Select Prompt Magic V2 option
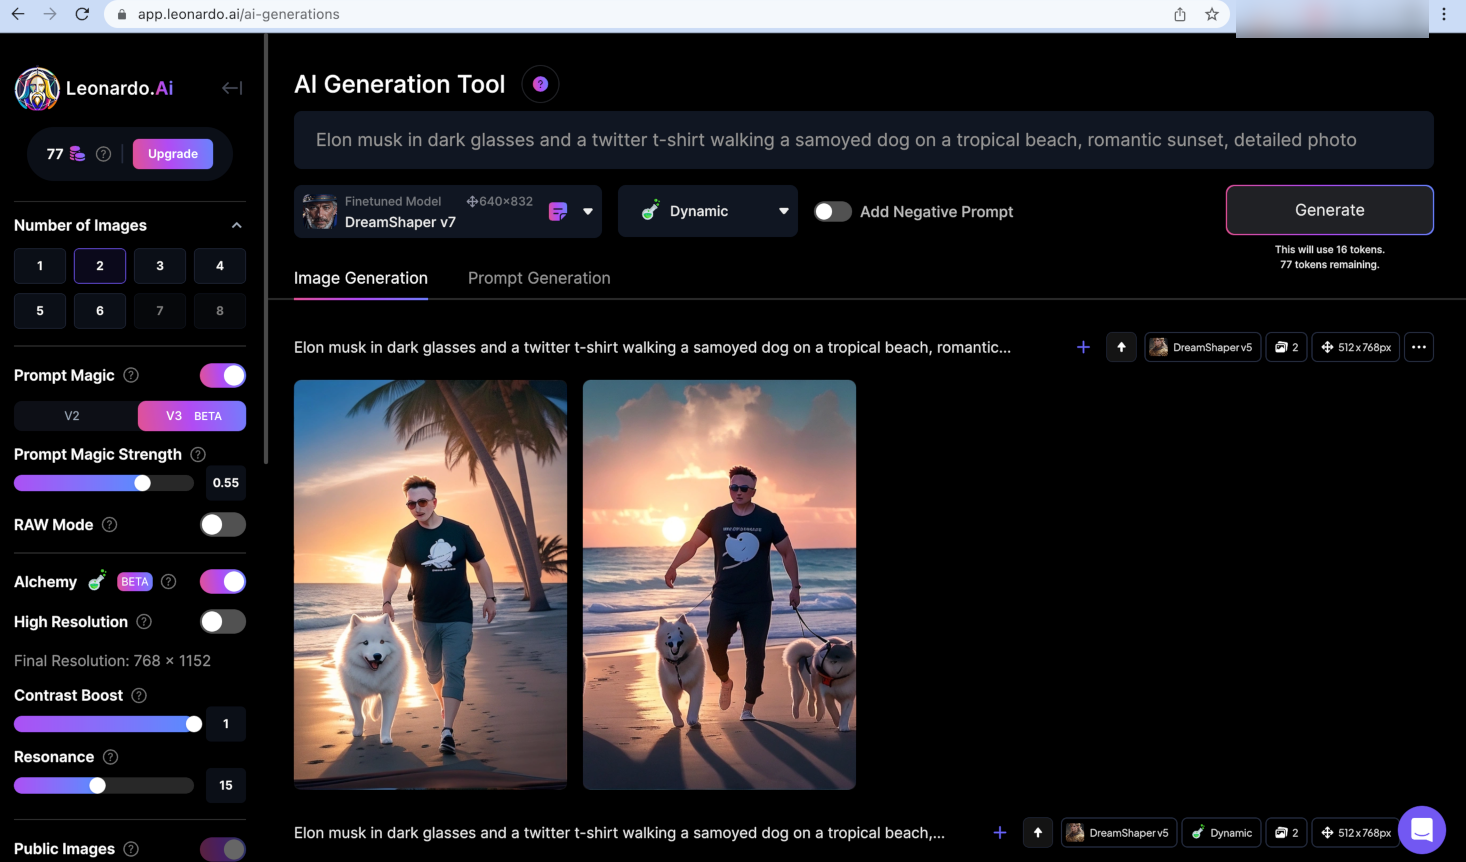This screenshot has height=862, width=1466. (x=72, y=416)
